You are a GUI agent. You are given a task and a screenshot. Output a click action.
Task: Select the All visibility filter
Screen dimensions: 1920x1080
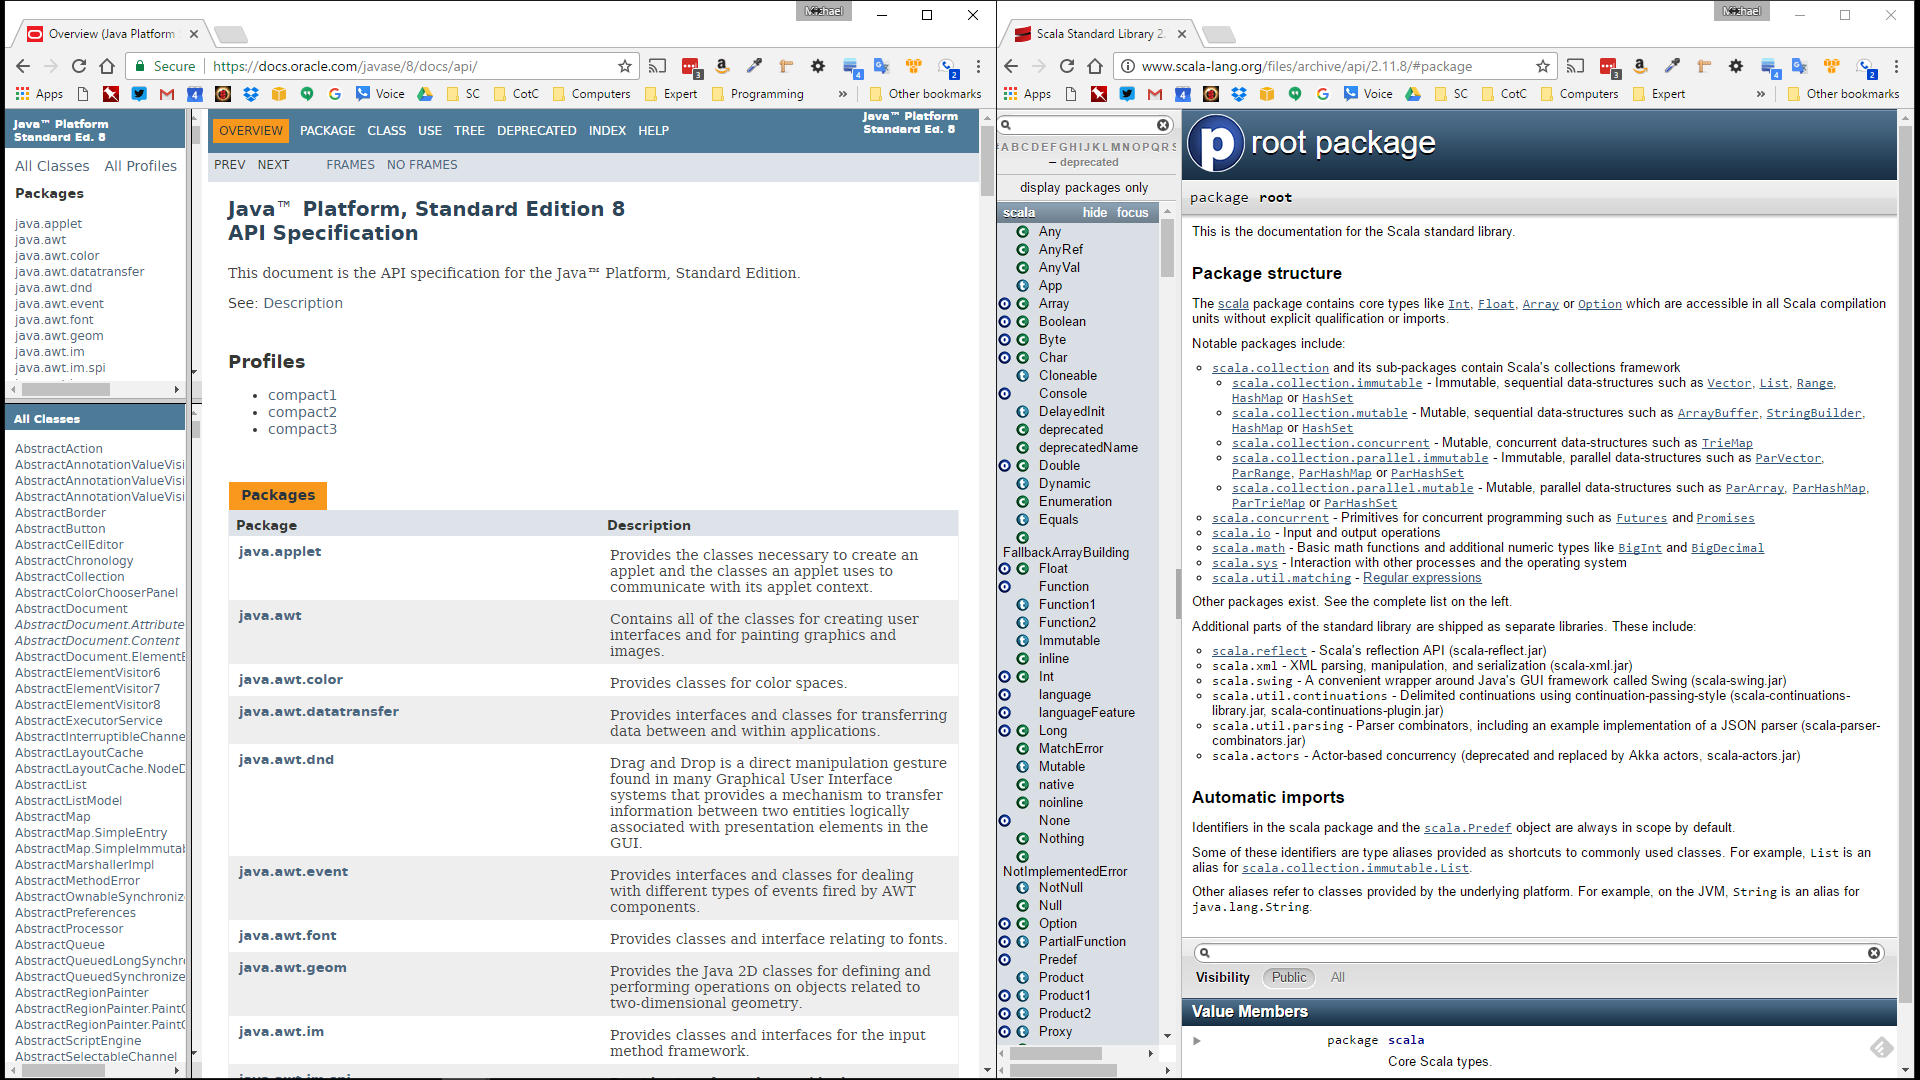click(x=1337, y=977)
